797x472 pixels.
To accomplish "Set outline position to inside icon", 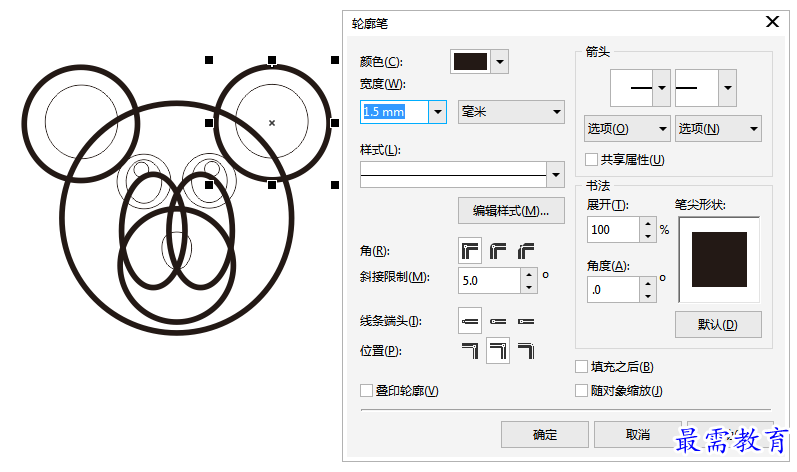I will coord(526,351).
